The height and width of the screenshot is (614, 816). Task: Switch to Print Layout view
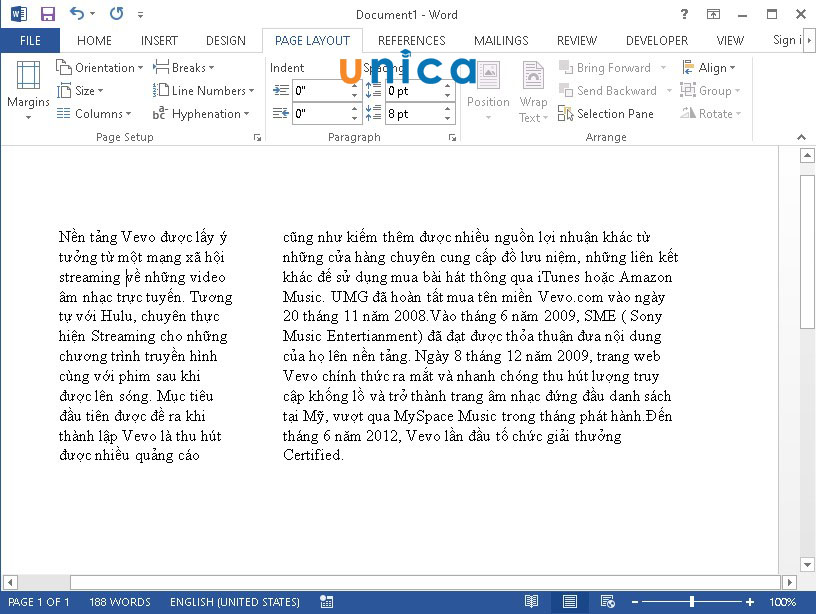pos(570,602)
